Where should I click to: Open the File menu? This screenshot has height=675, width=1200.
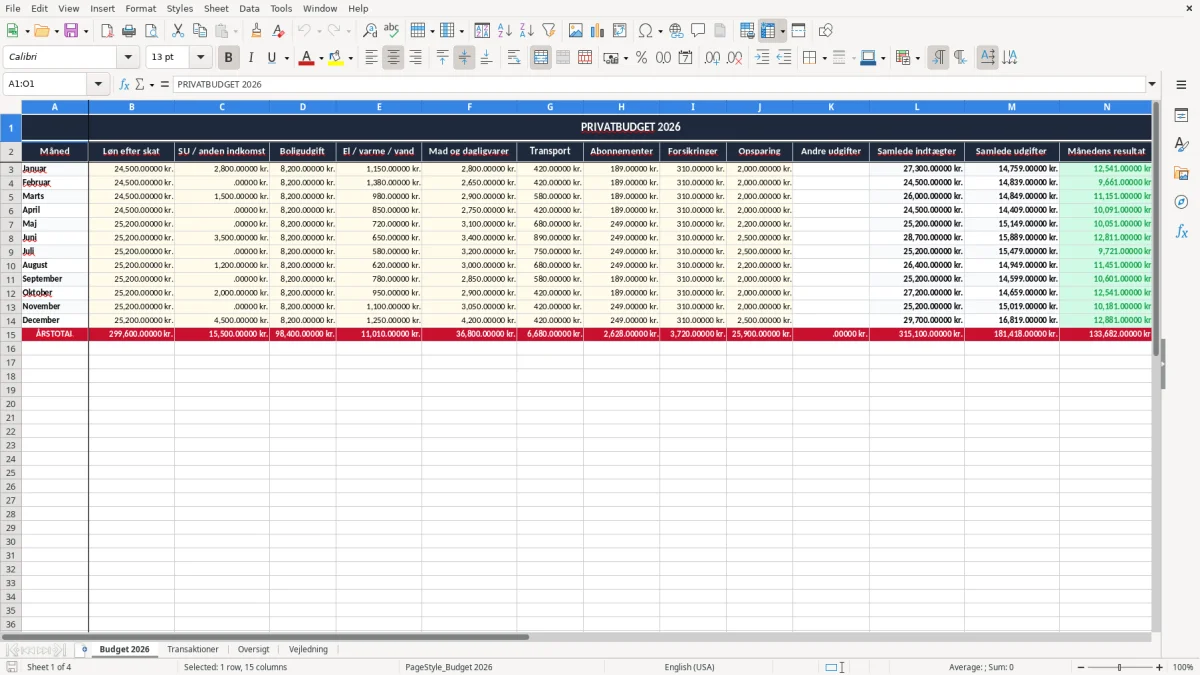(14, 8)
